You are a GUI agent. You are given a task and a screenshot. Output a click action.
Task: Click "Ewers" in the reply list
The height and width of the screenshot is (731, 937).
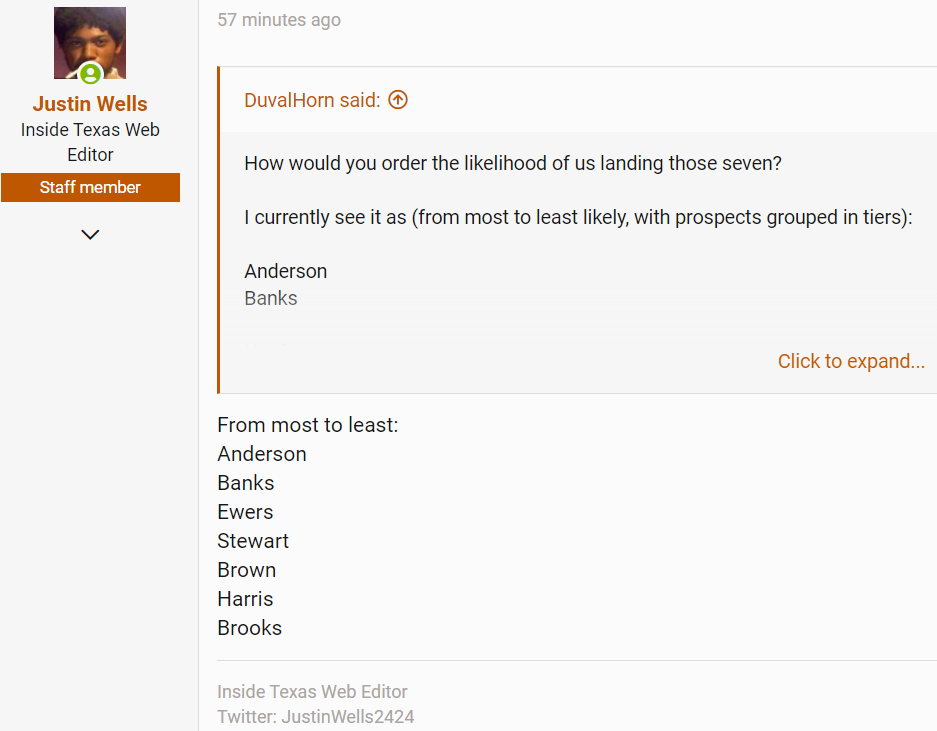(245, 512)
